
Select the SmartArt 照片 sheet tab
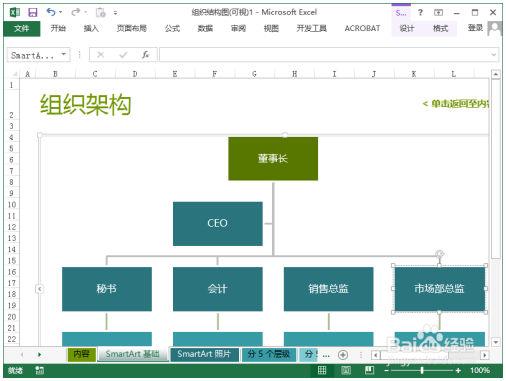click(x=204, y=354)
